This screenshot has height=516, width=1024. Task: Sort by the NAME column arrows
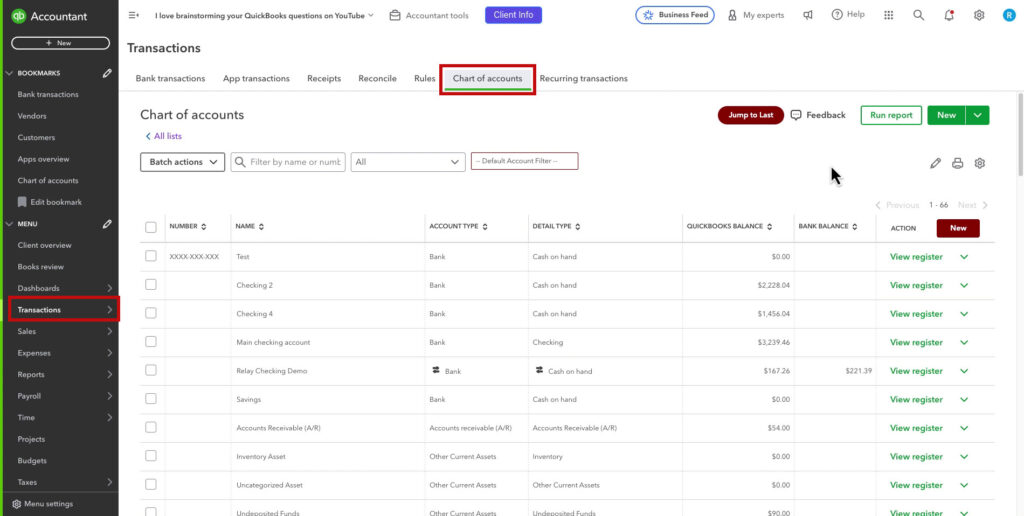(261, 227)
